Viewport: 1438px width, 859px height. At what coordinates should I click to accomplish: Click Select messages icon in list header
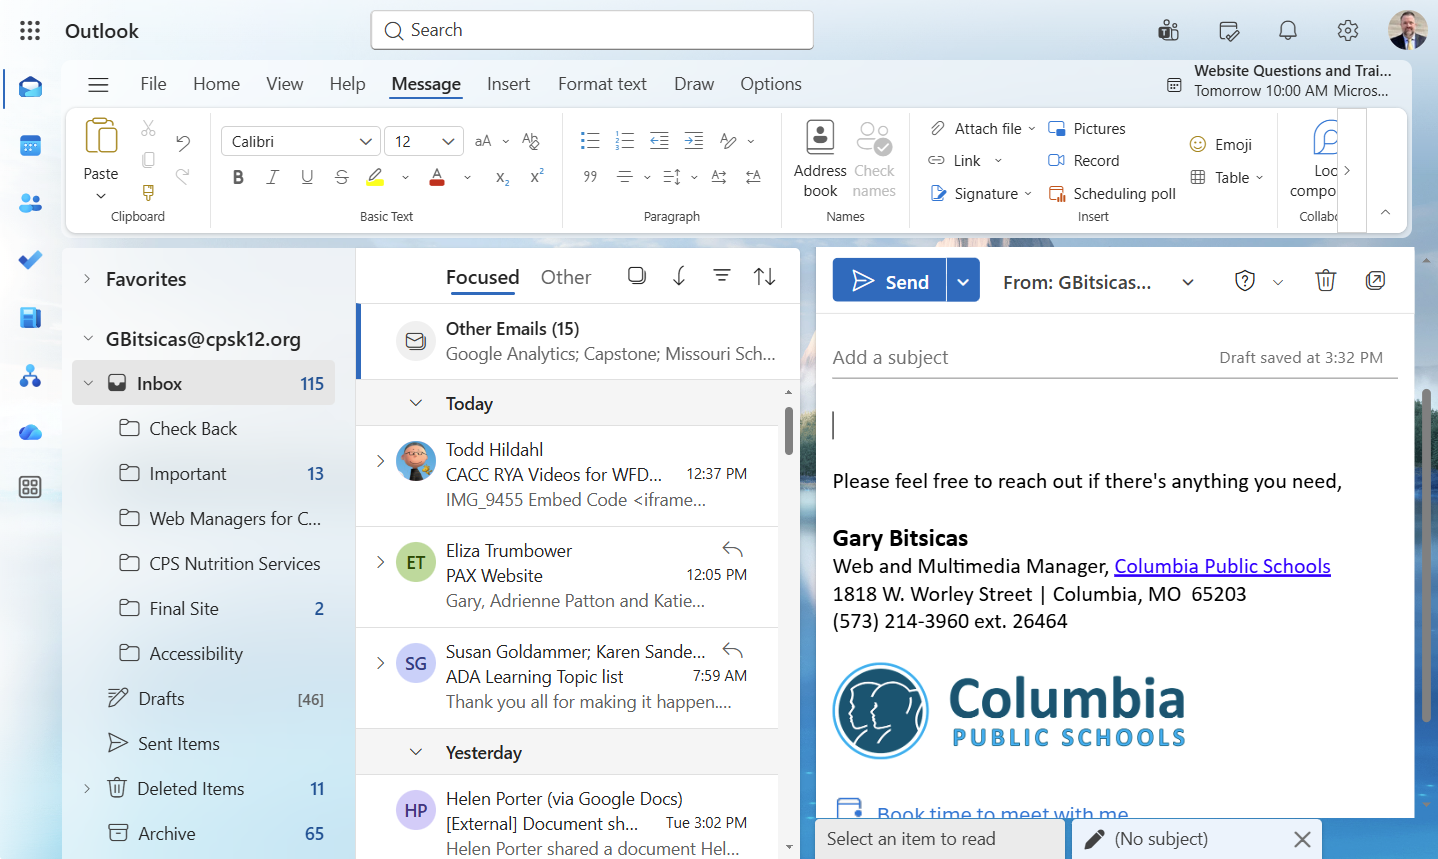point(636,276)
